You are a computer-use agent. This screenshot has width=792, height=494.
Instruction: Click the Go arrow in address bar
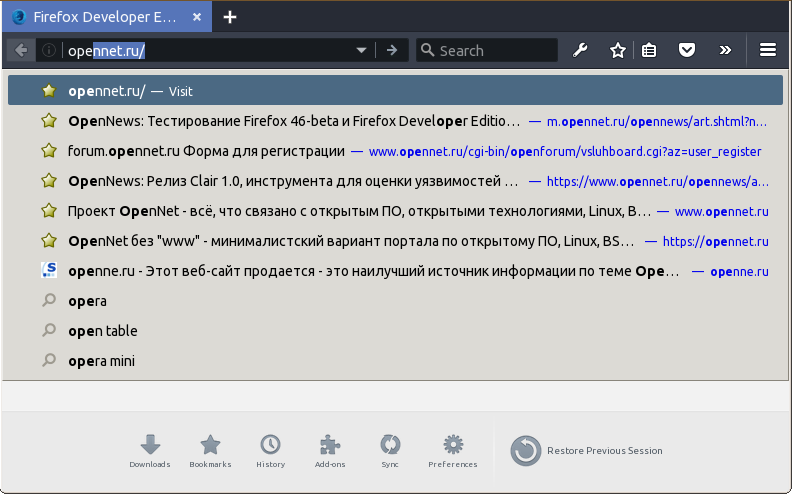coord(392,51)
